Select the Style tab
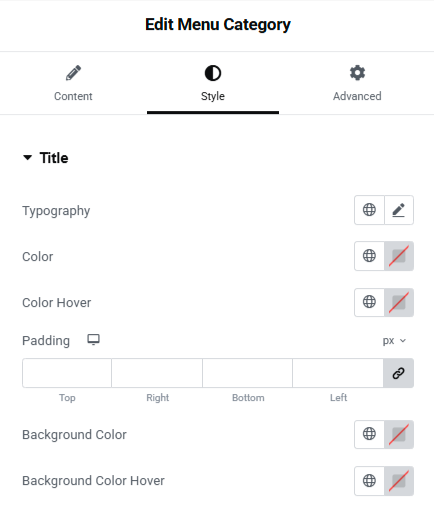 click(x=213, y=83)
